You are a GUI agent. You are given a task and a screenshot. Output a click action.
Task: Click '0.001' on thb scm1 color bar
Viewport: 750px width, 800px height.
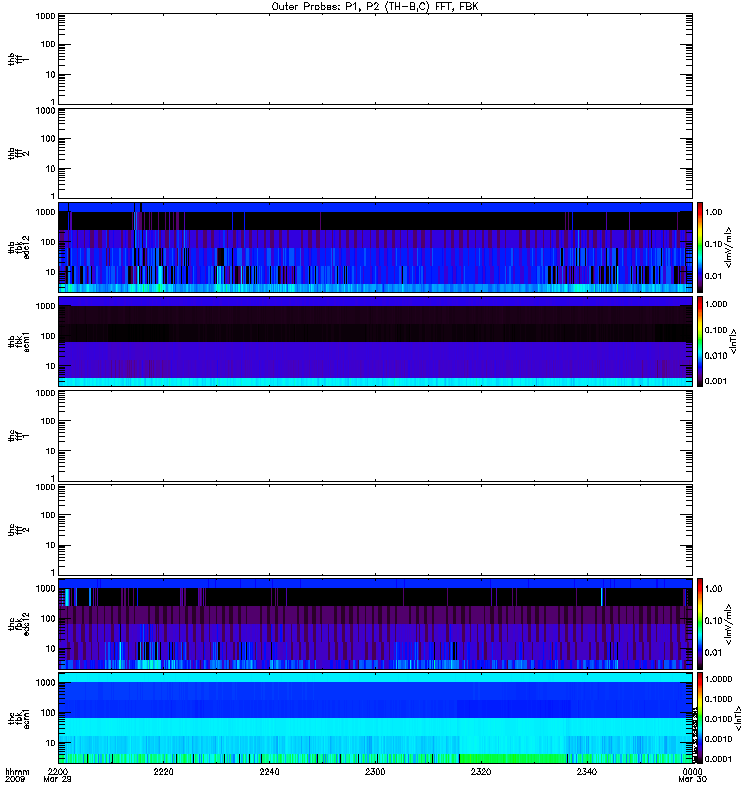pos(716,381)
